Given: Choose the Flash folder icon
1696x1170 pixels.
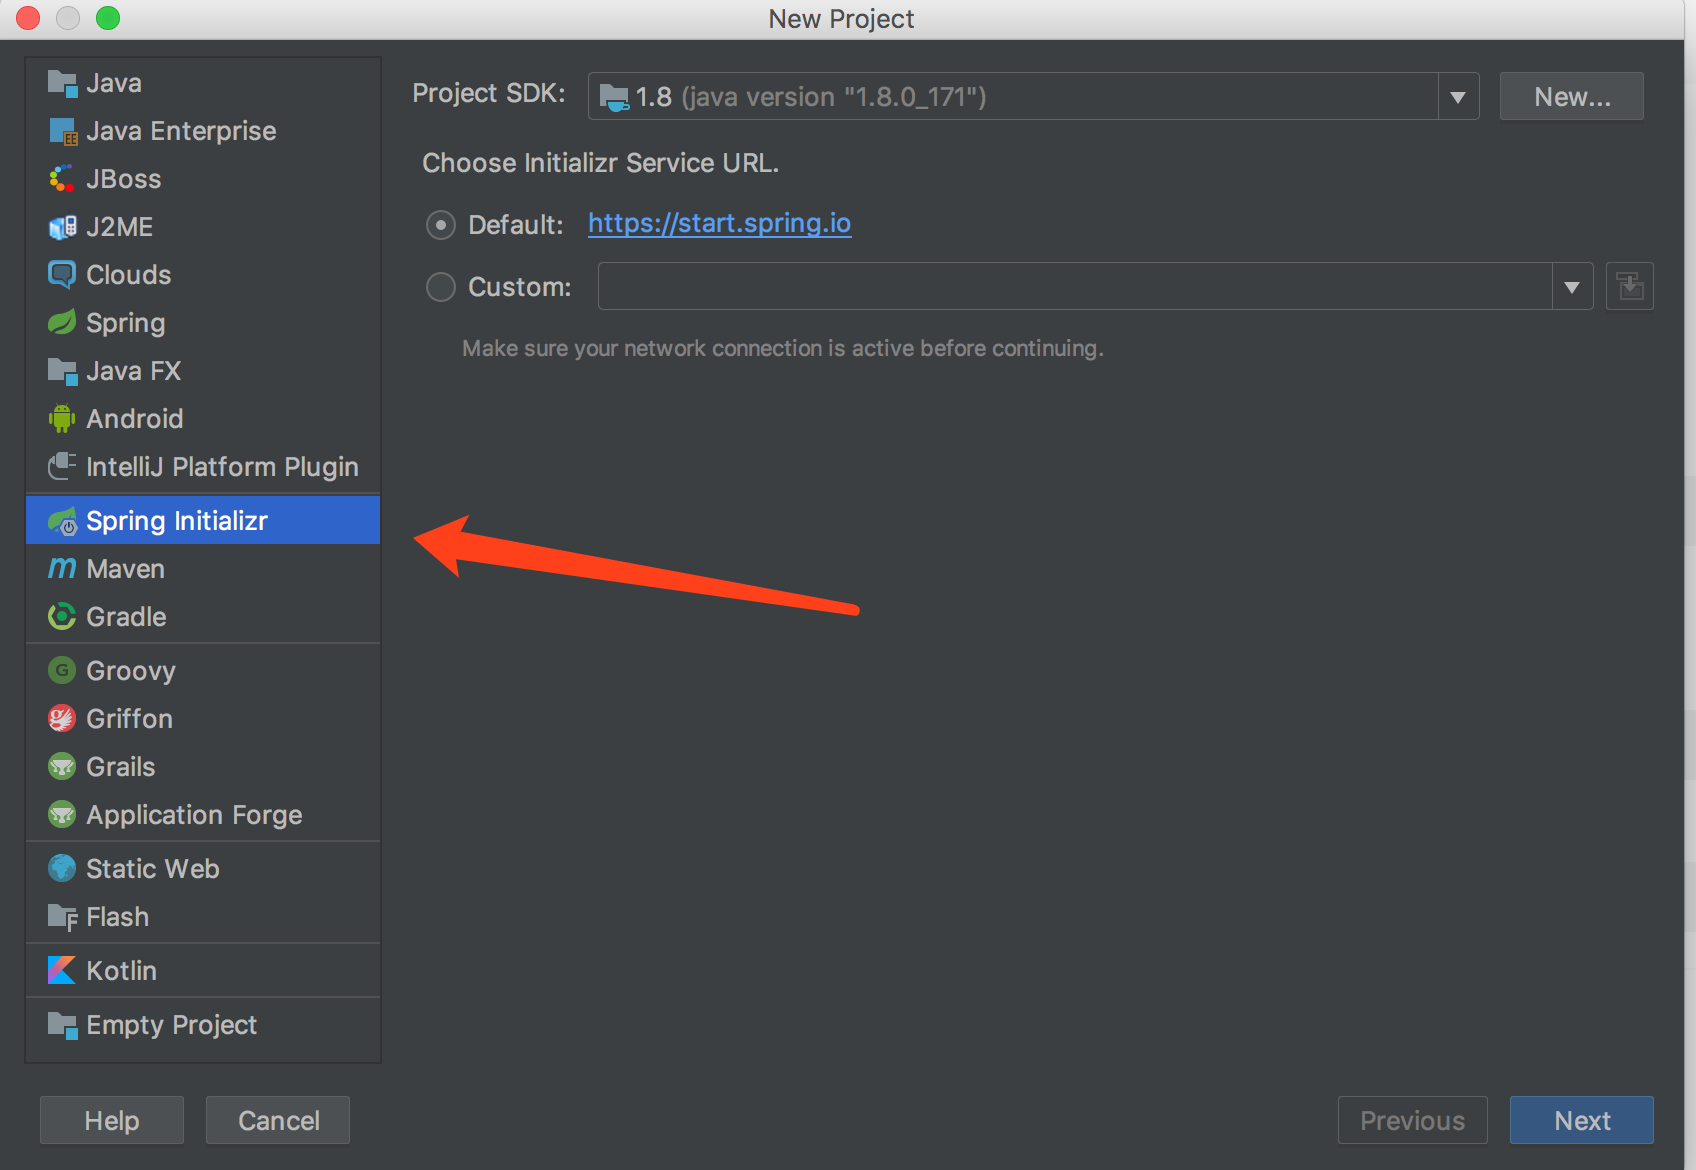Looking at the screenshot, I should tap(62, 917).
